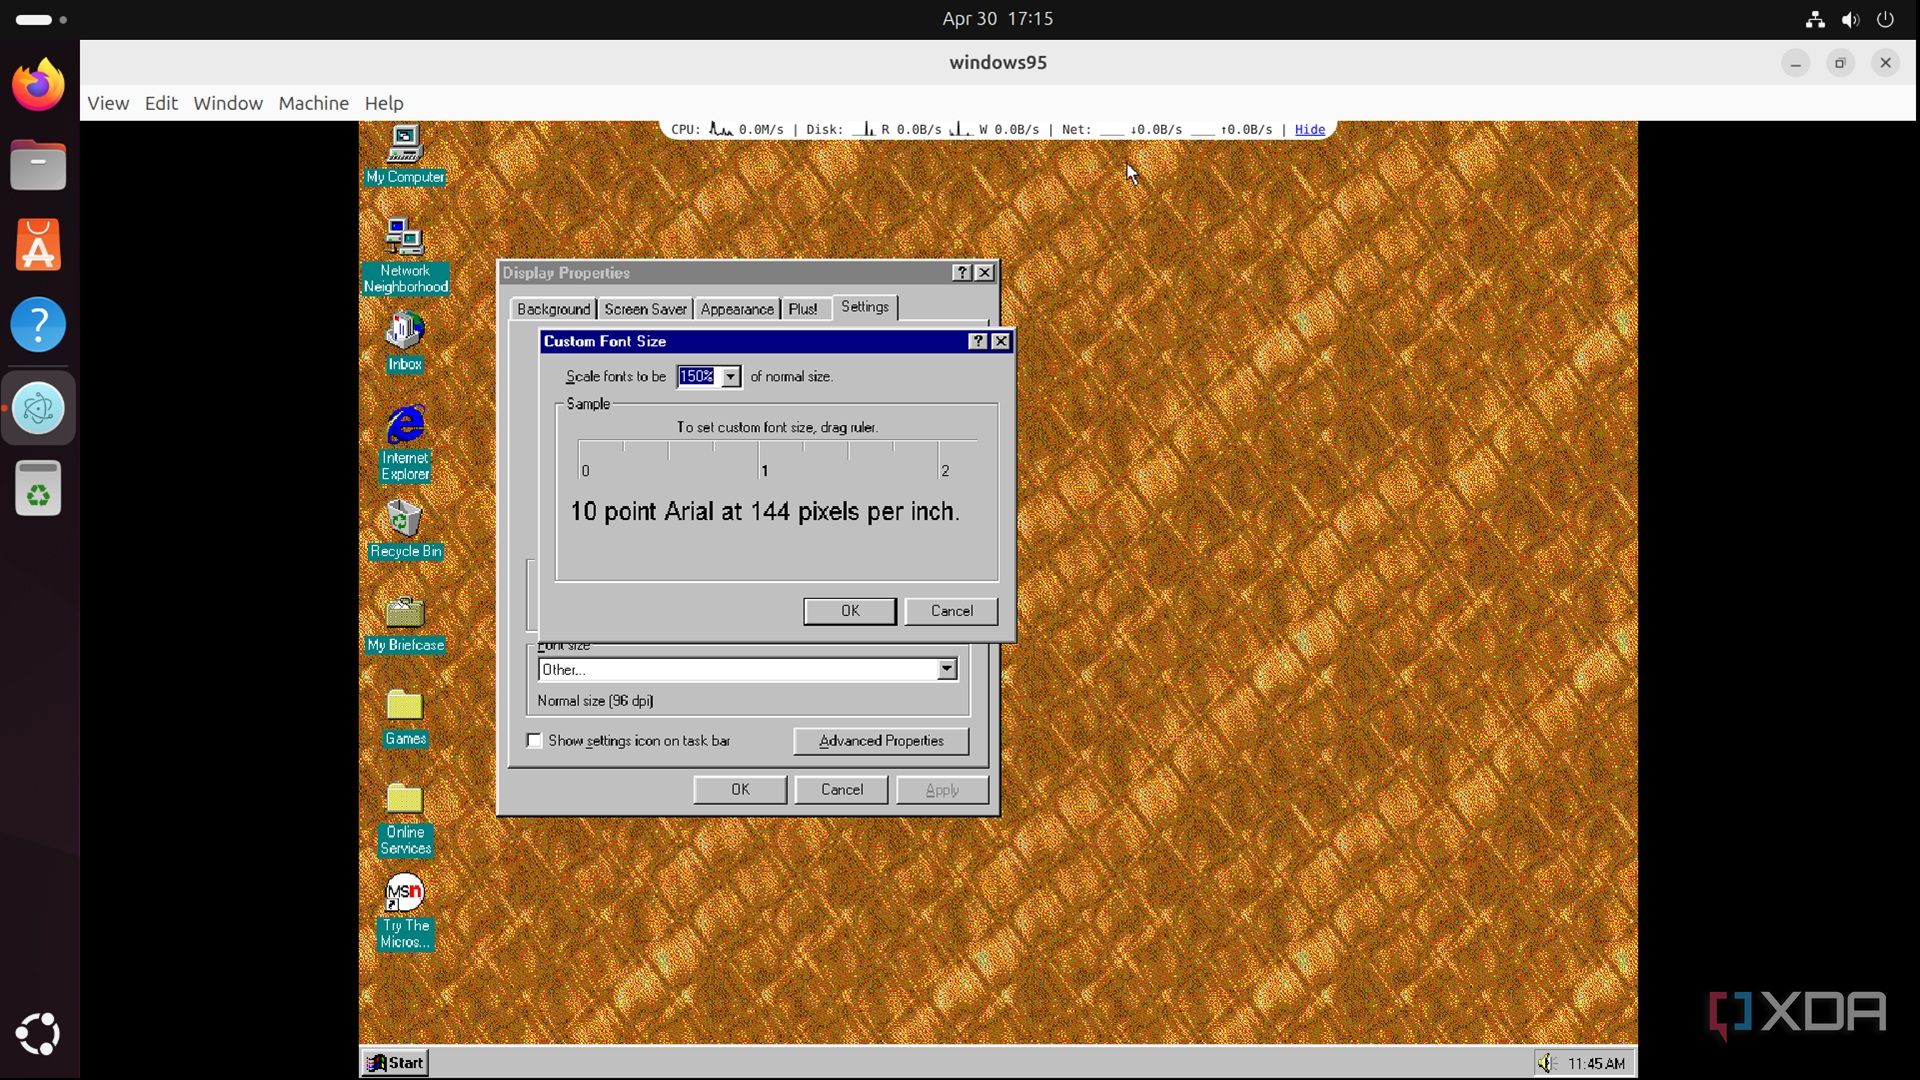
Task: Open Help from the Ubuntu dock
Action: point(38,324)
